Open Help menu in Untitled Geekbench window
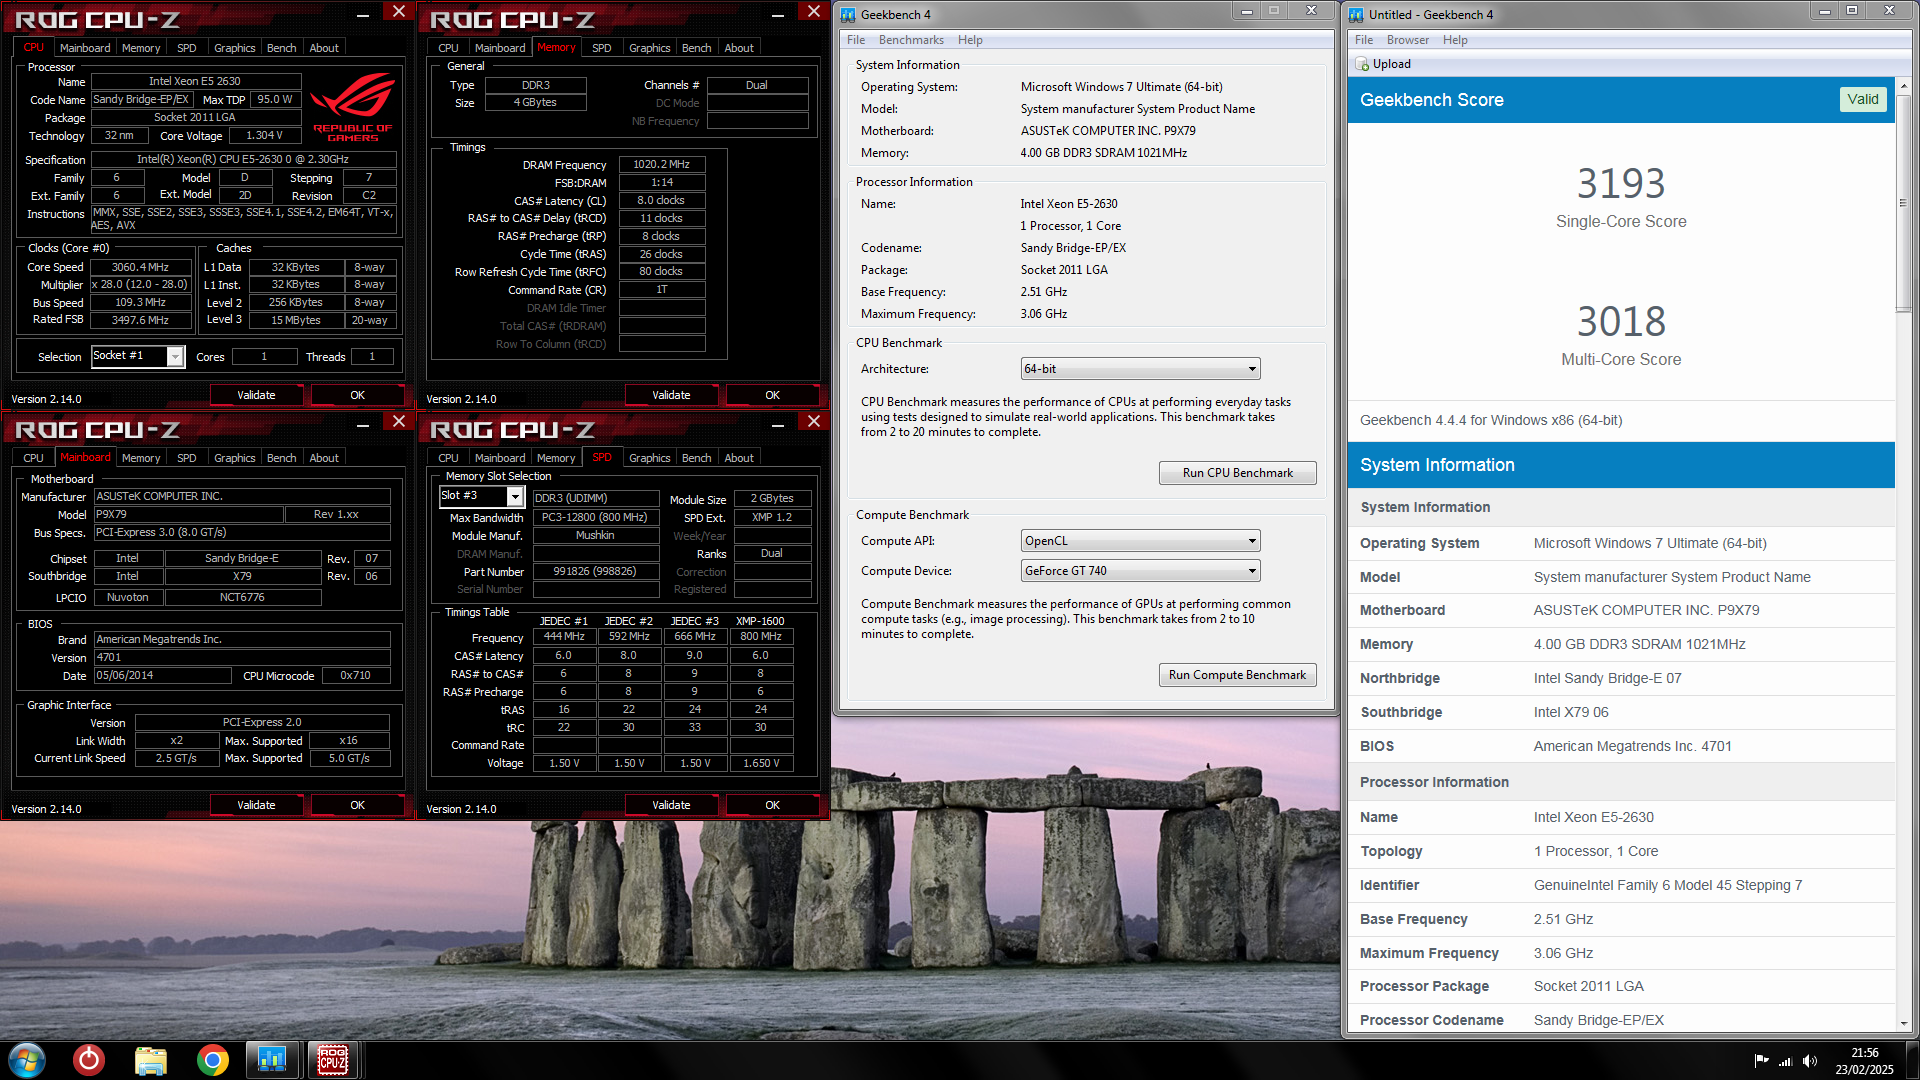Viewport: 1920px width, 1080px height. (1455, 40)
